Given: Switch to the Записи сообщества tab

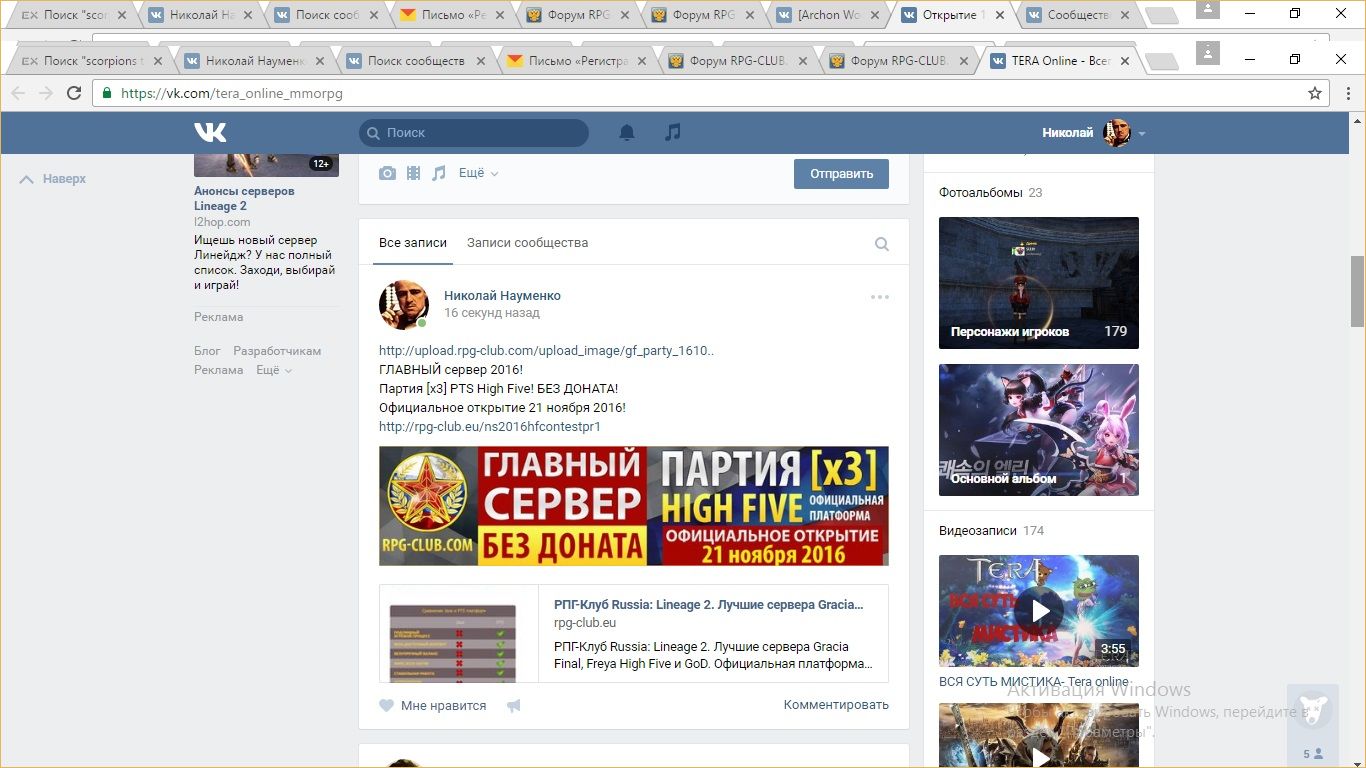Looking at the screenshot, I should pos(527,243).
